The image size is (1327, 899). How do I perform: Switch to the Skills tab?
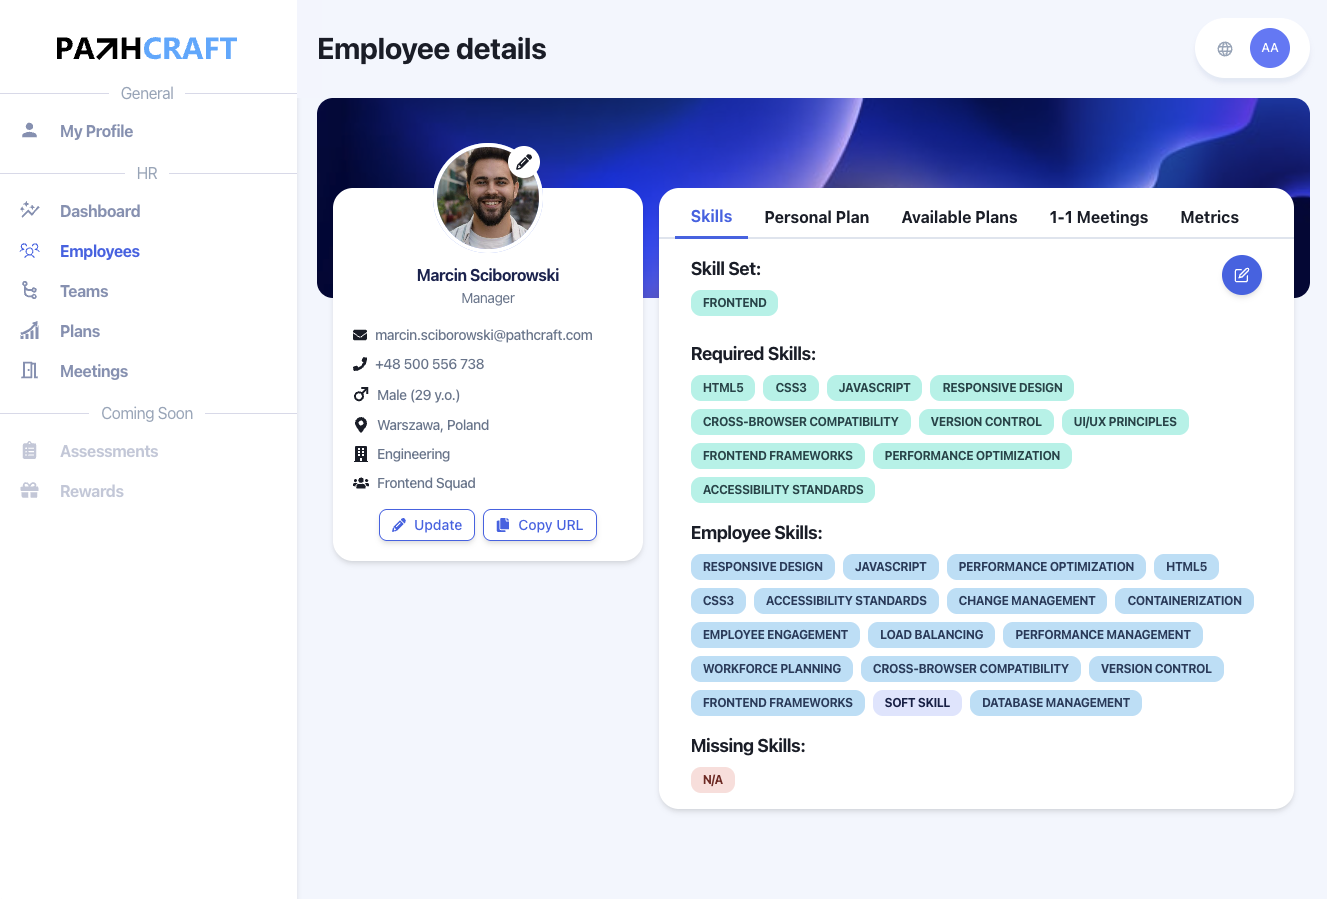coord(711,216)
